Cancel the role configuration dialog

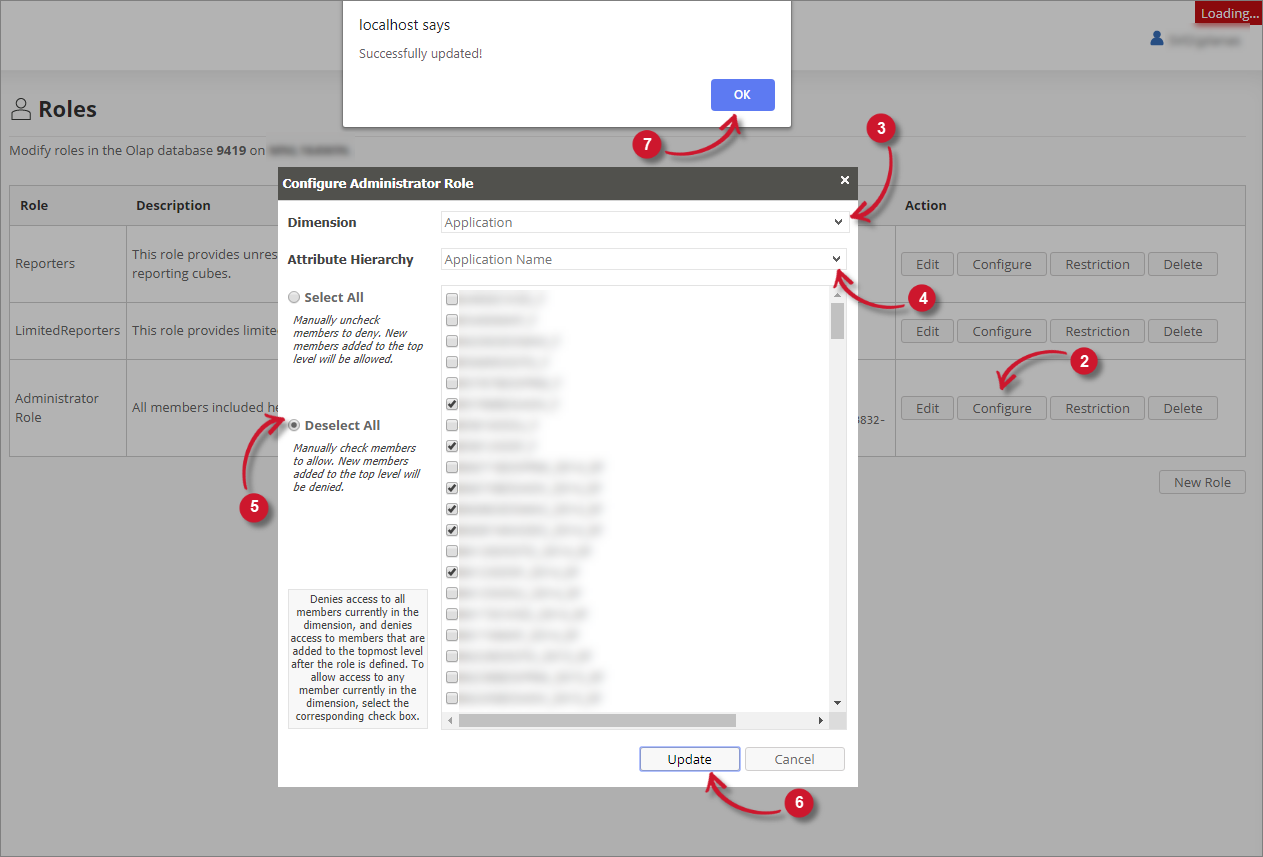coord(794,759)
